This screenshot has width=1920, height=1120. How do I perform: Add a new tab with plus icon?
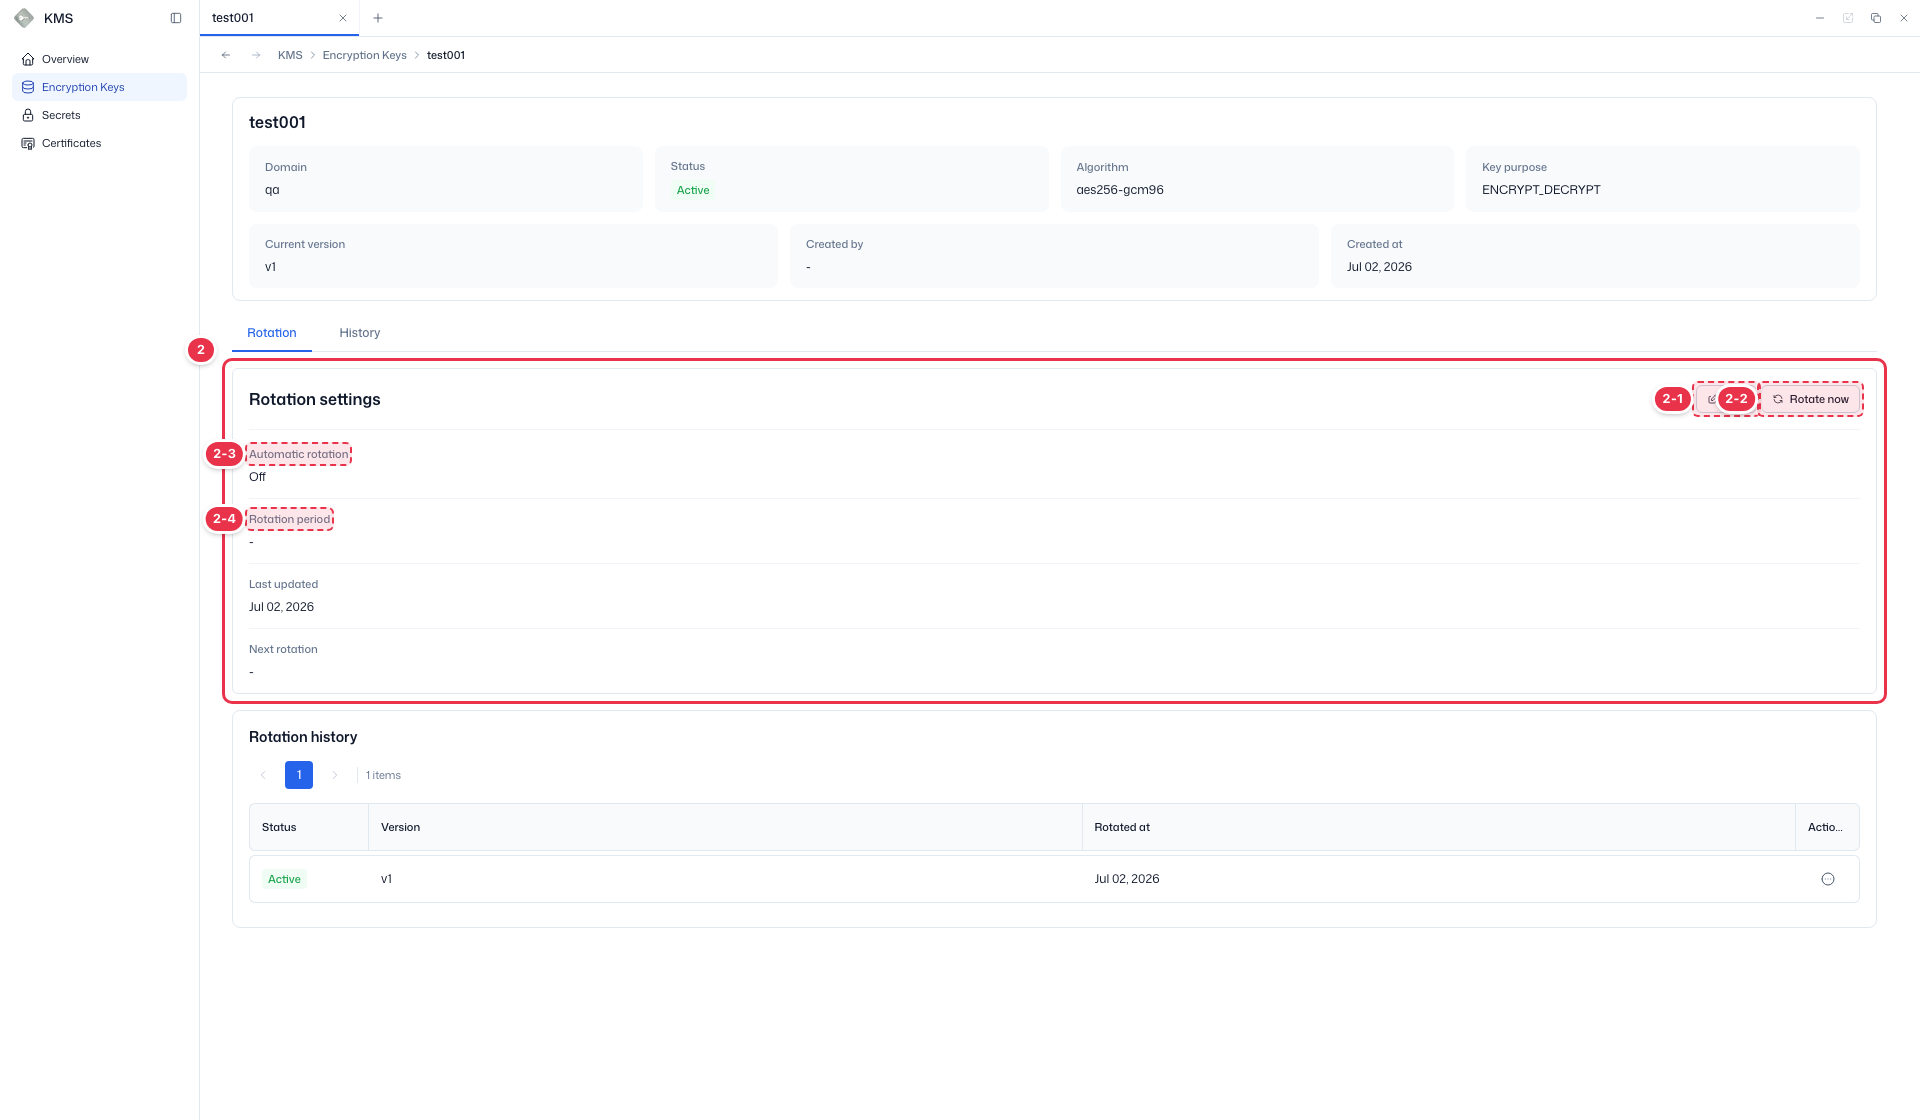[378, 18]
